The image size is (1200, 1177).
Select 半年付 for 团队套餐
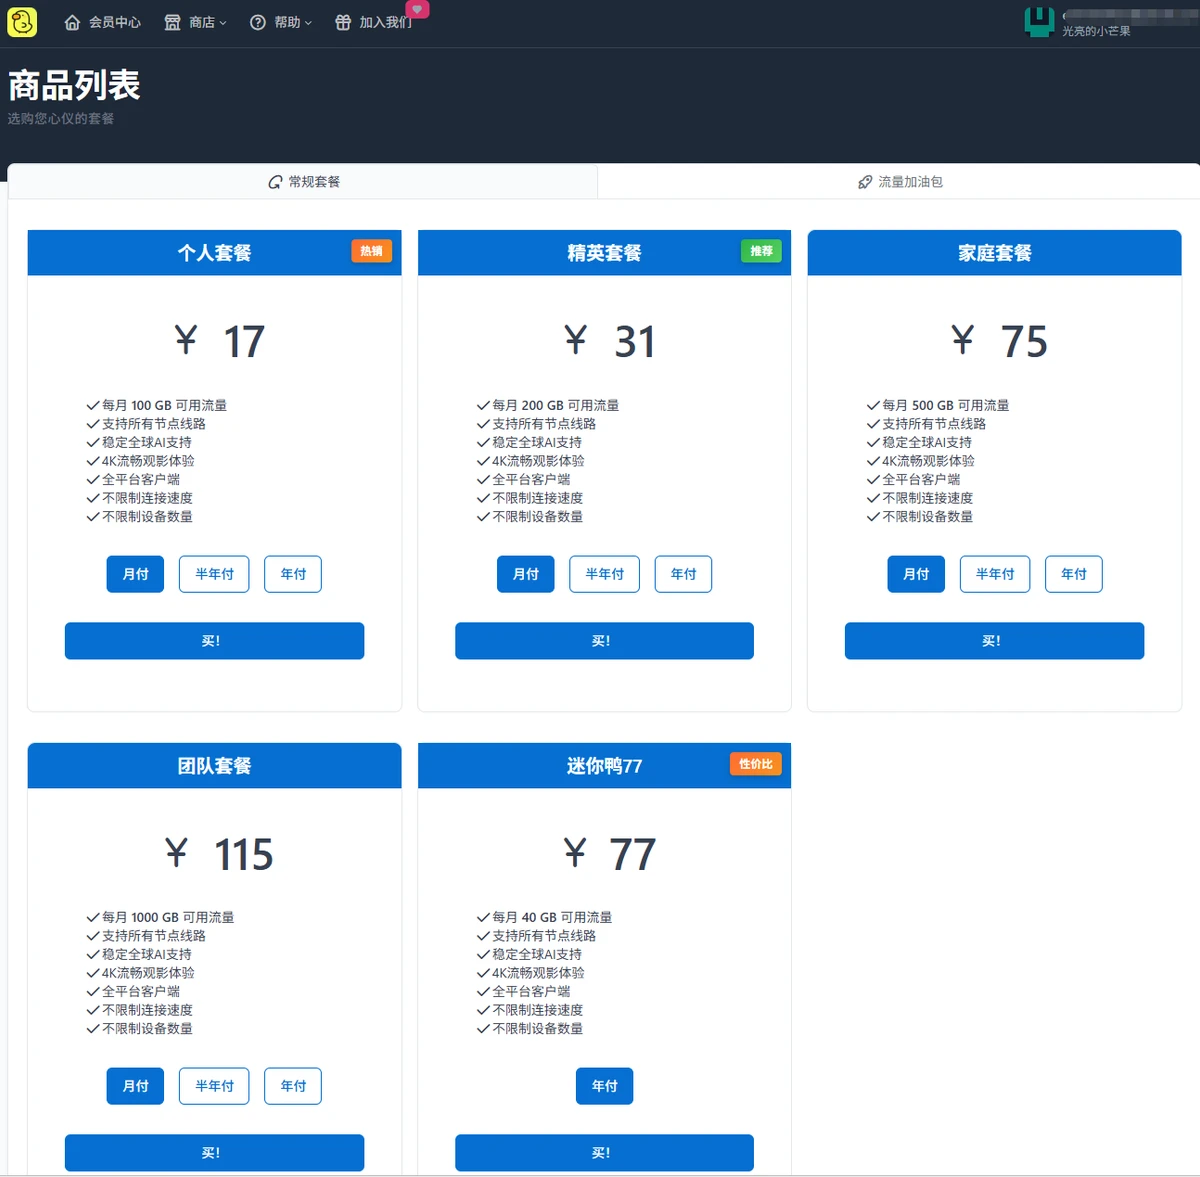214,1086
